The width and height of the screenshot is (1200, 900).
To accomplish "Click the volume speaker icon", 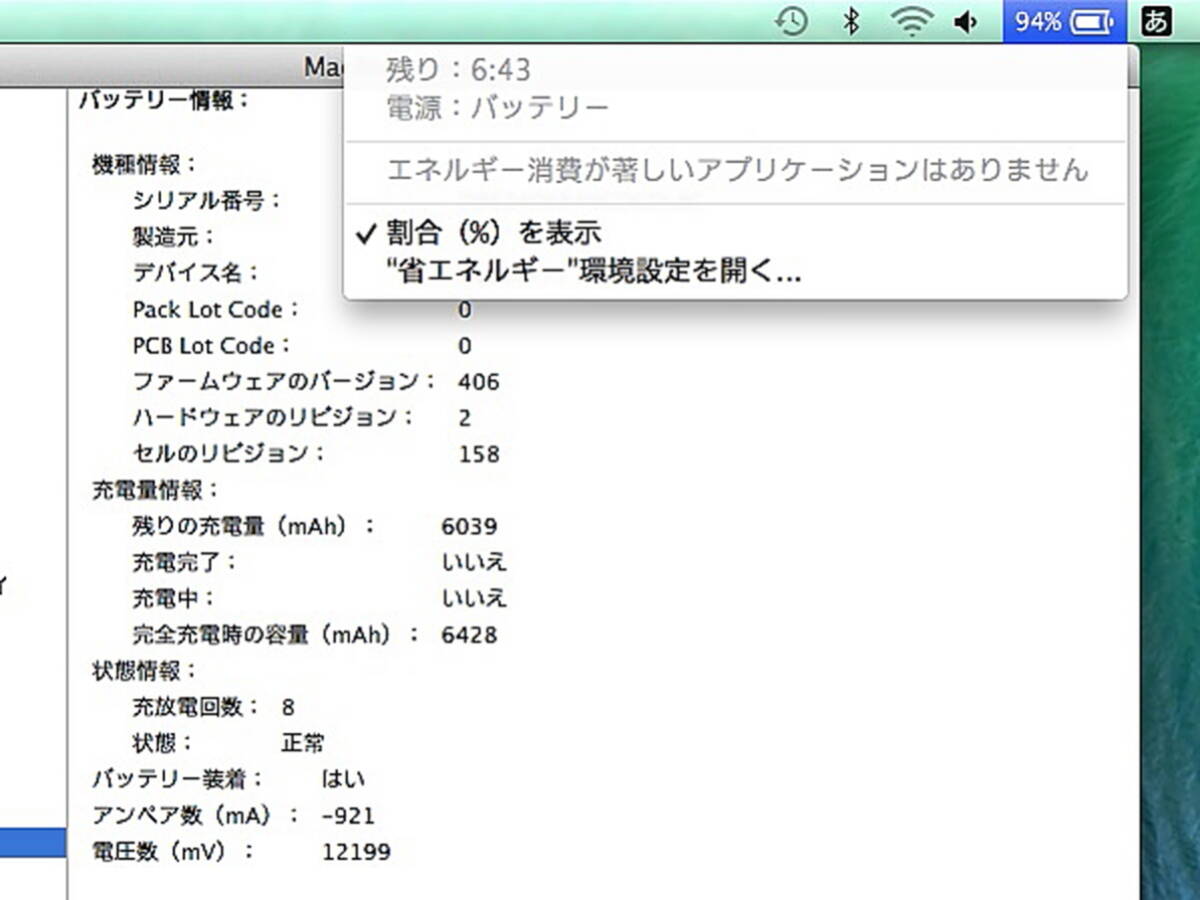I will click(x=966, y=20).
